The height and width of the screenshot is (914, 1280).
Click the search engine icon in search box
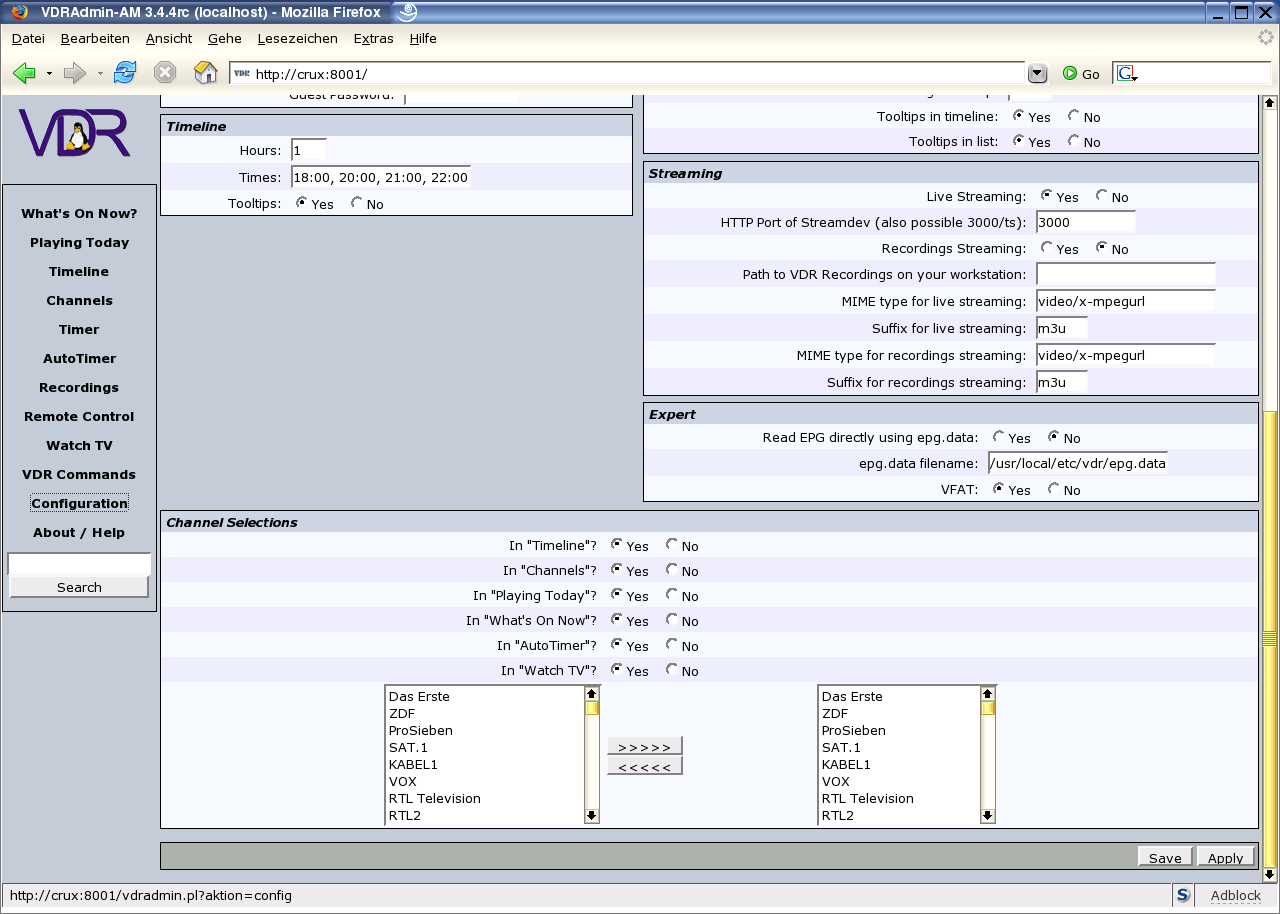[1127, 74]
